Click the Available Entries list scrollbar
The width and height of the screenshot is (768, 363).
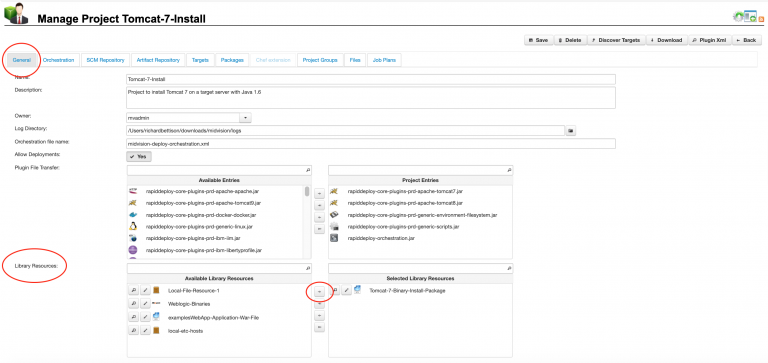coord(307,191)
